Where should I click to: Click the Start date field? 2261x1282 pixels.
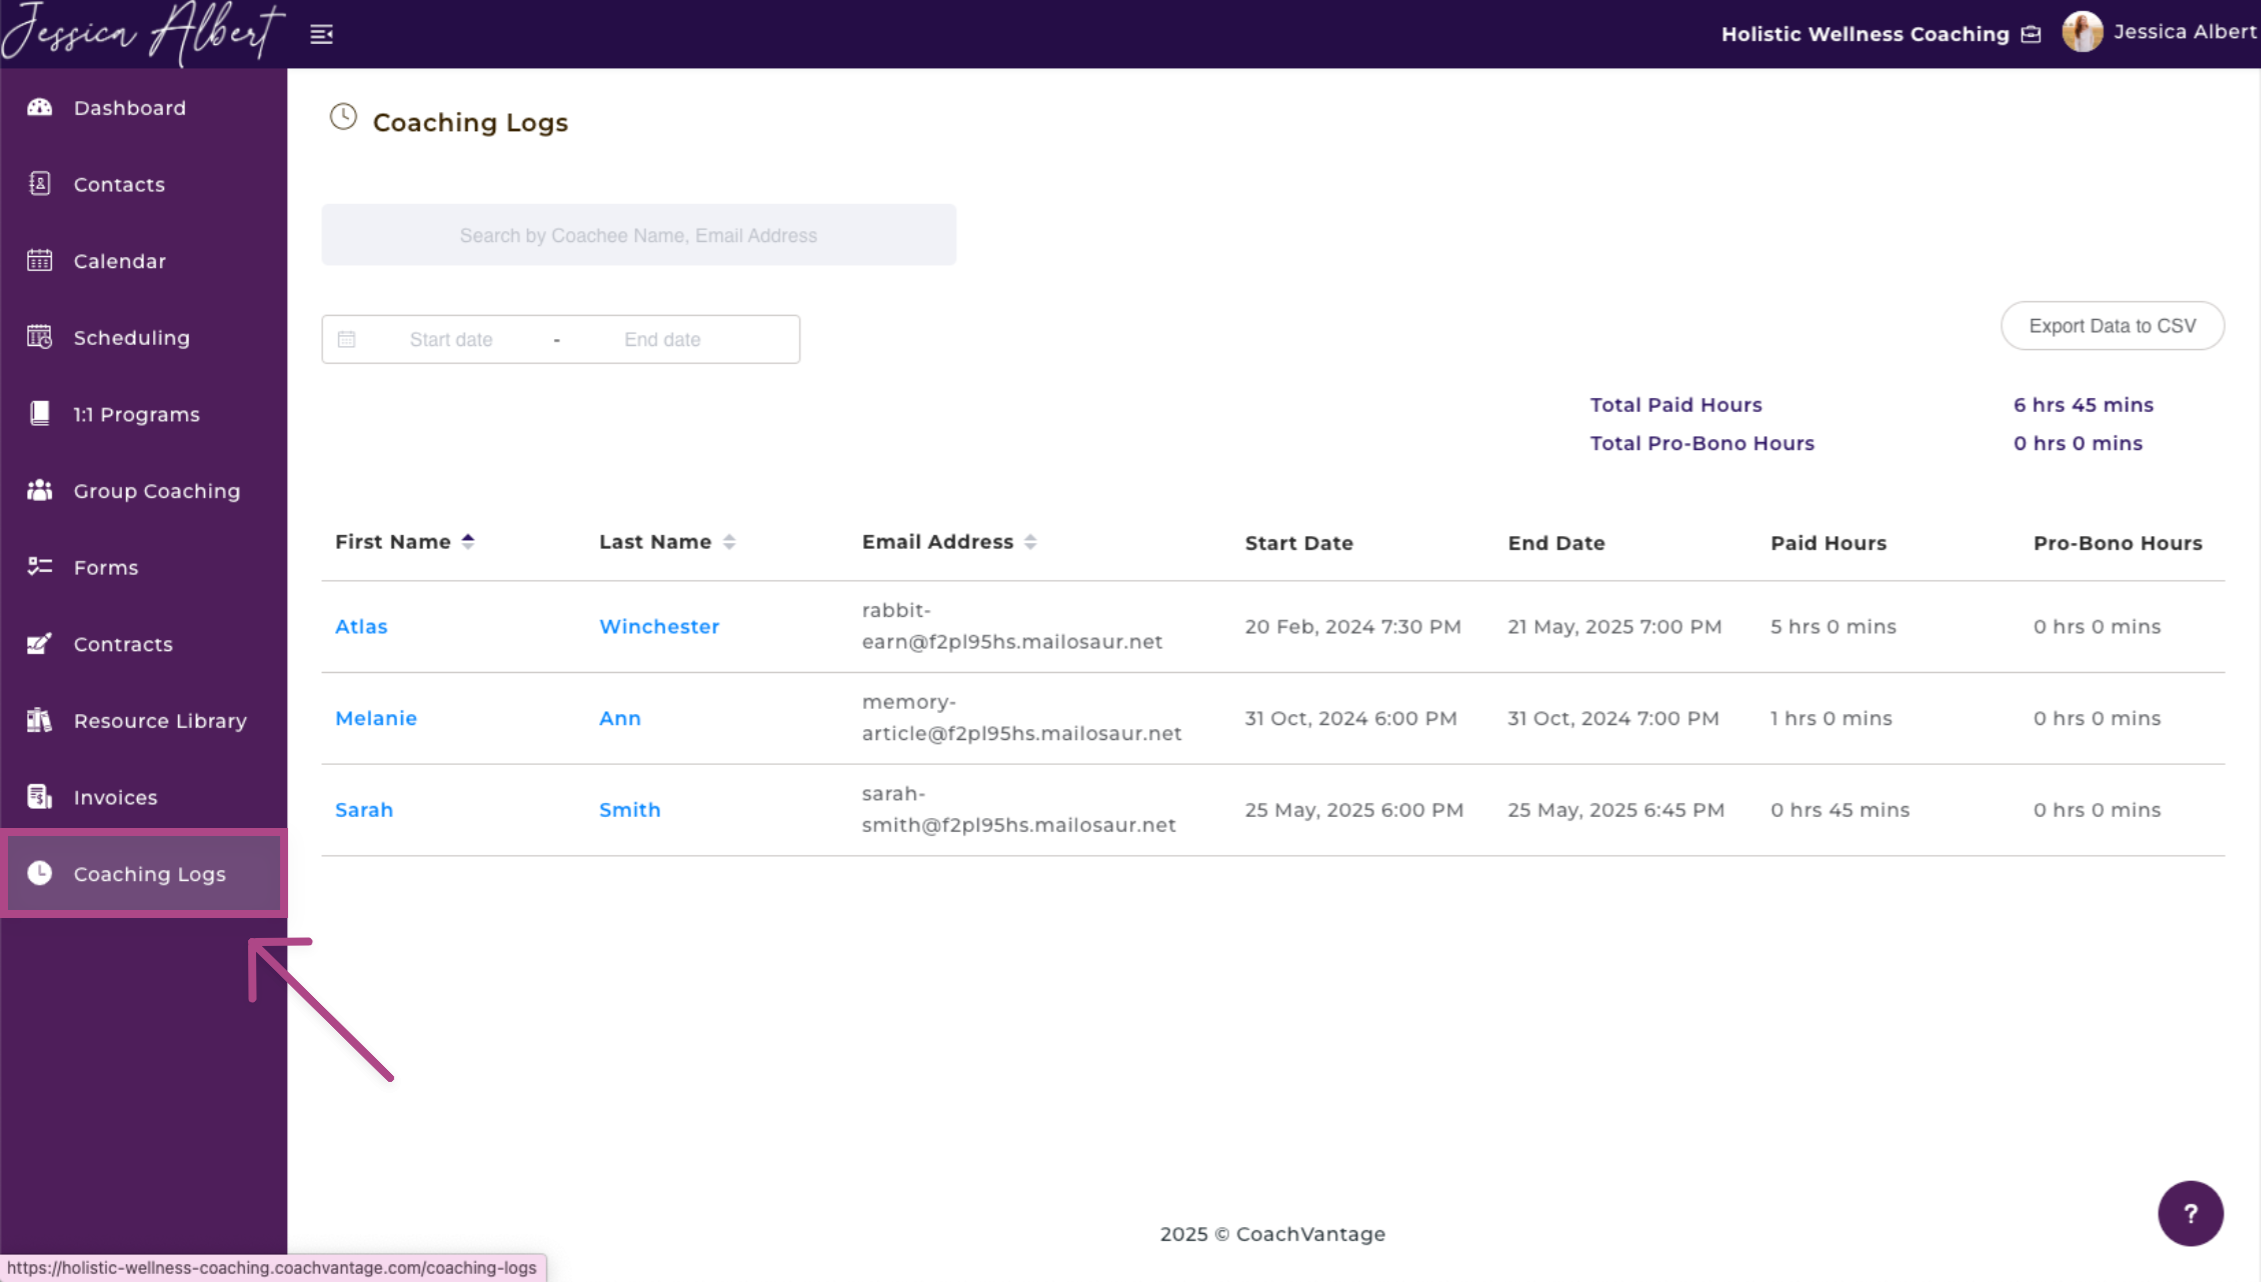pos(451,339)
